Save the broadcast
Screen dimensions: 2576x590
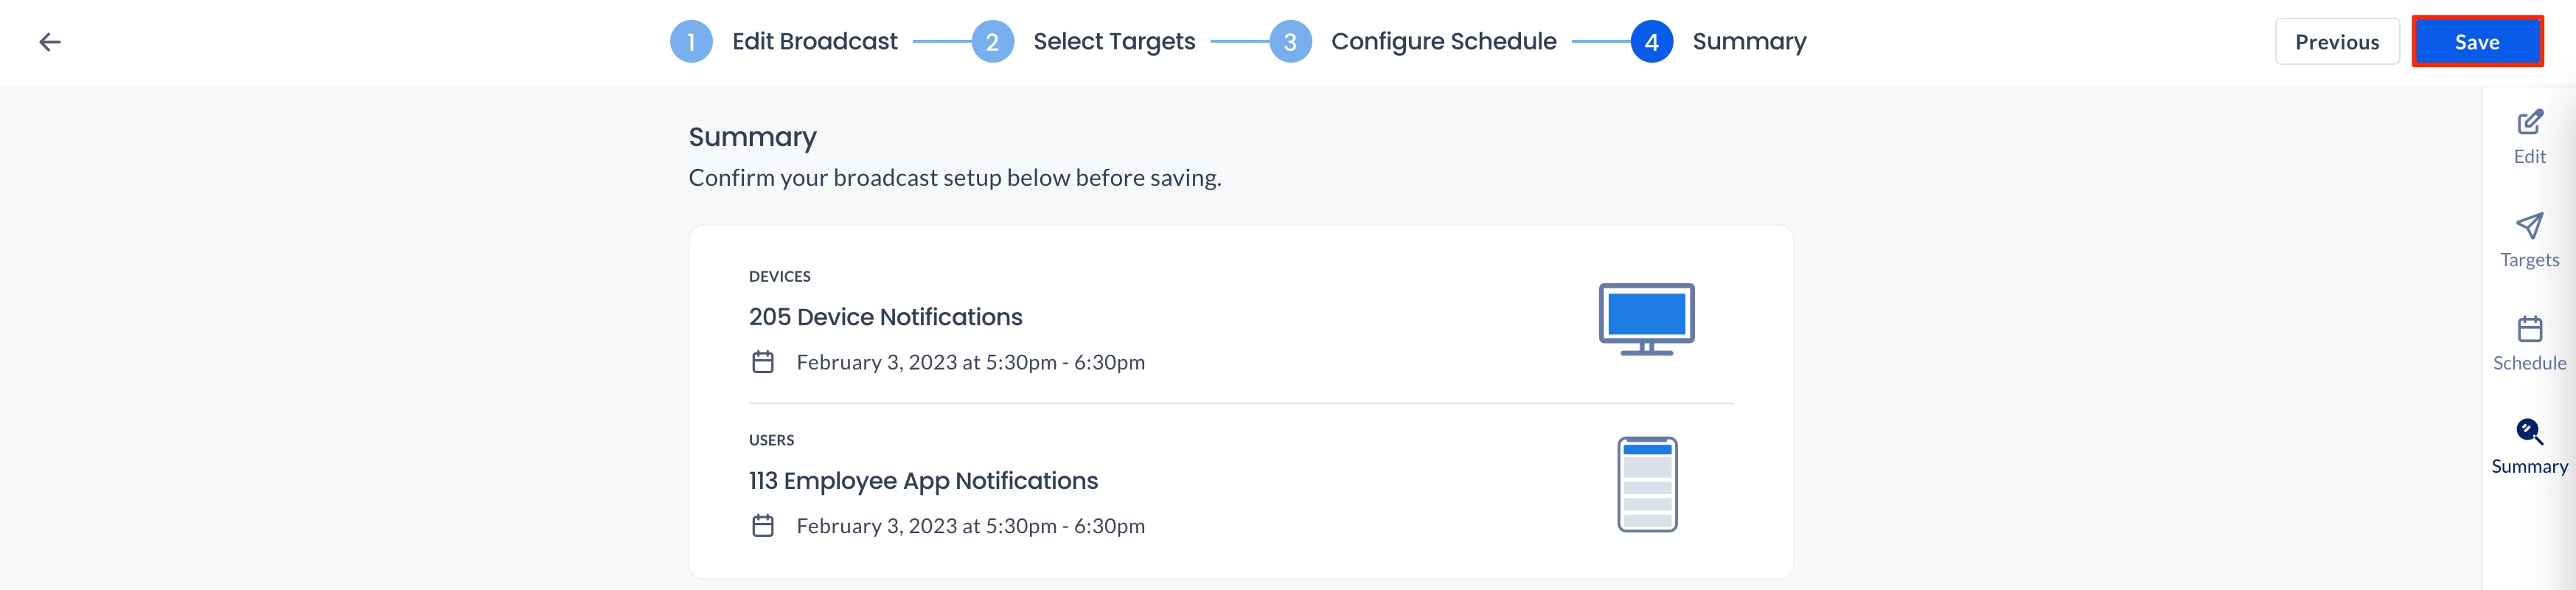point(2476,42)
